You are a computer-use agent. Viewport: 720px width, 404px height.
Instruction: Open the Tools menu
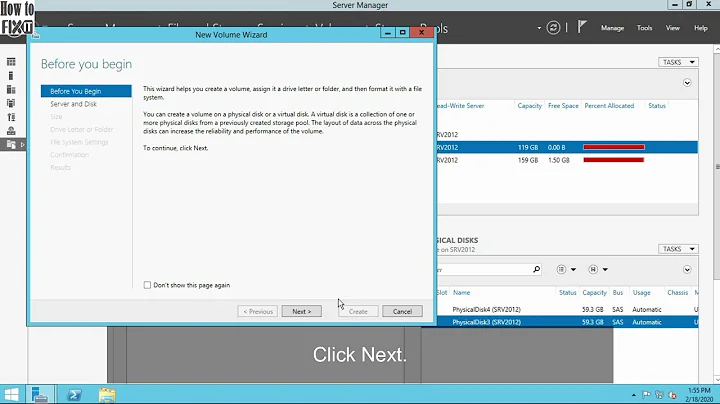(x=644, y=28)
